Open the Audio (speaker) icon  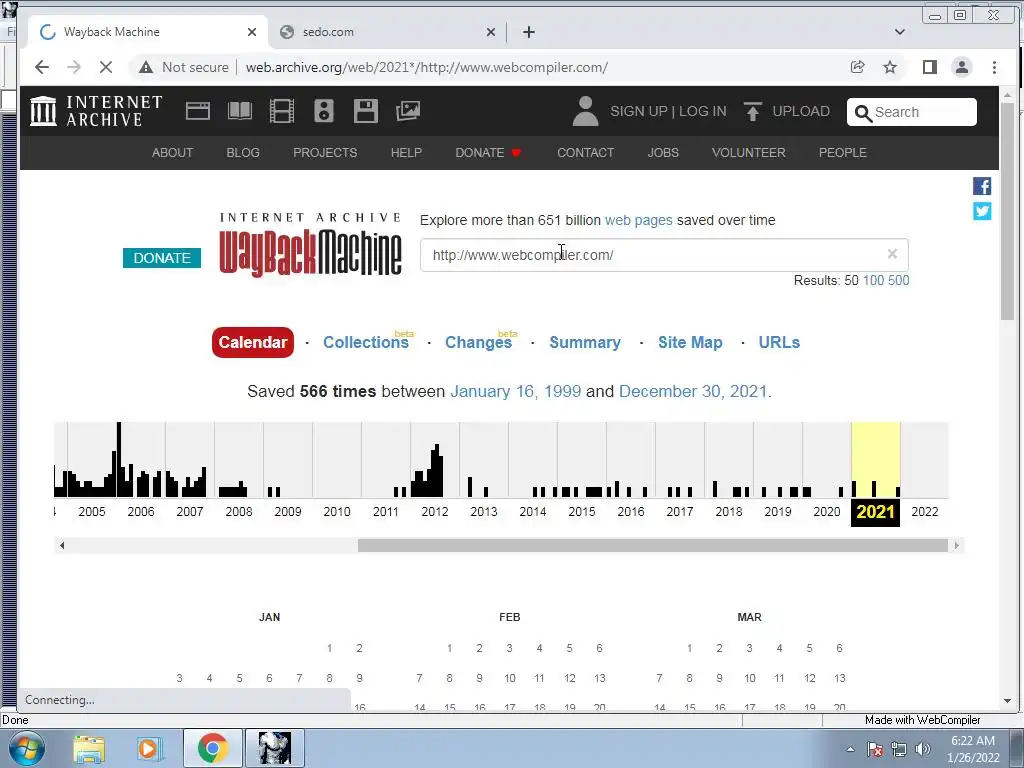(324, 111)
